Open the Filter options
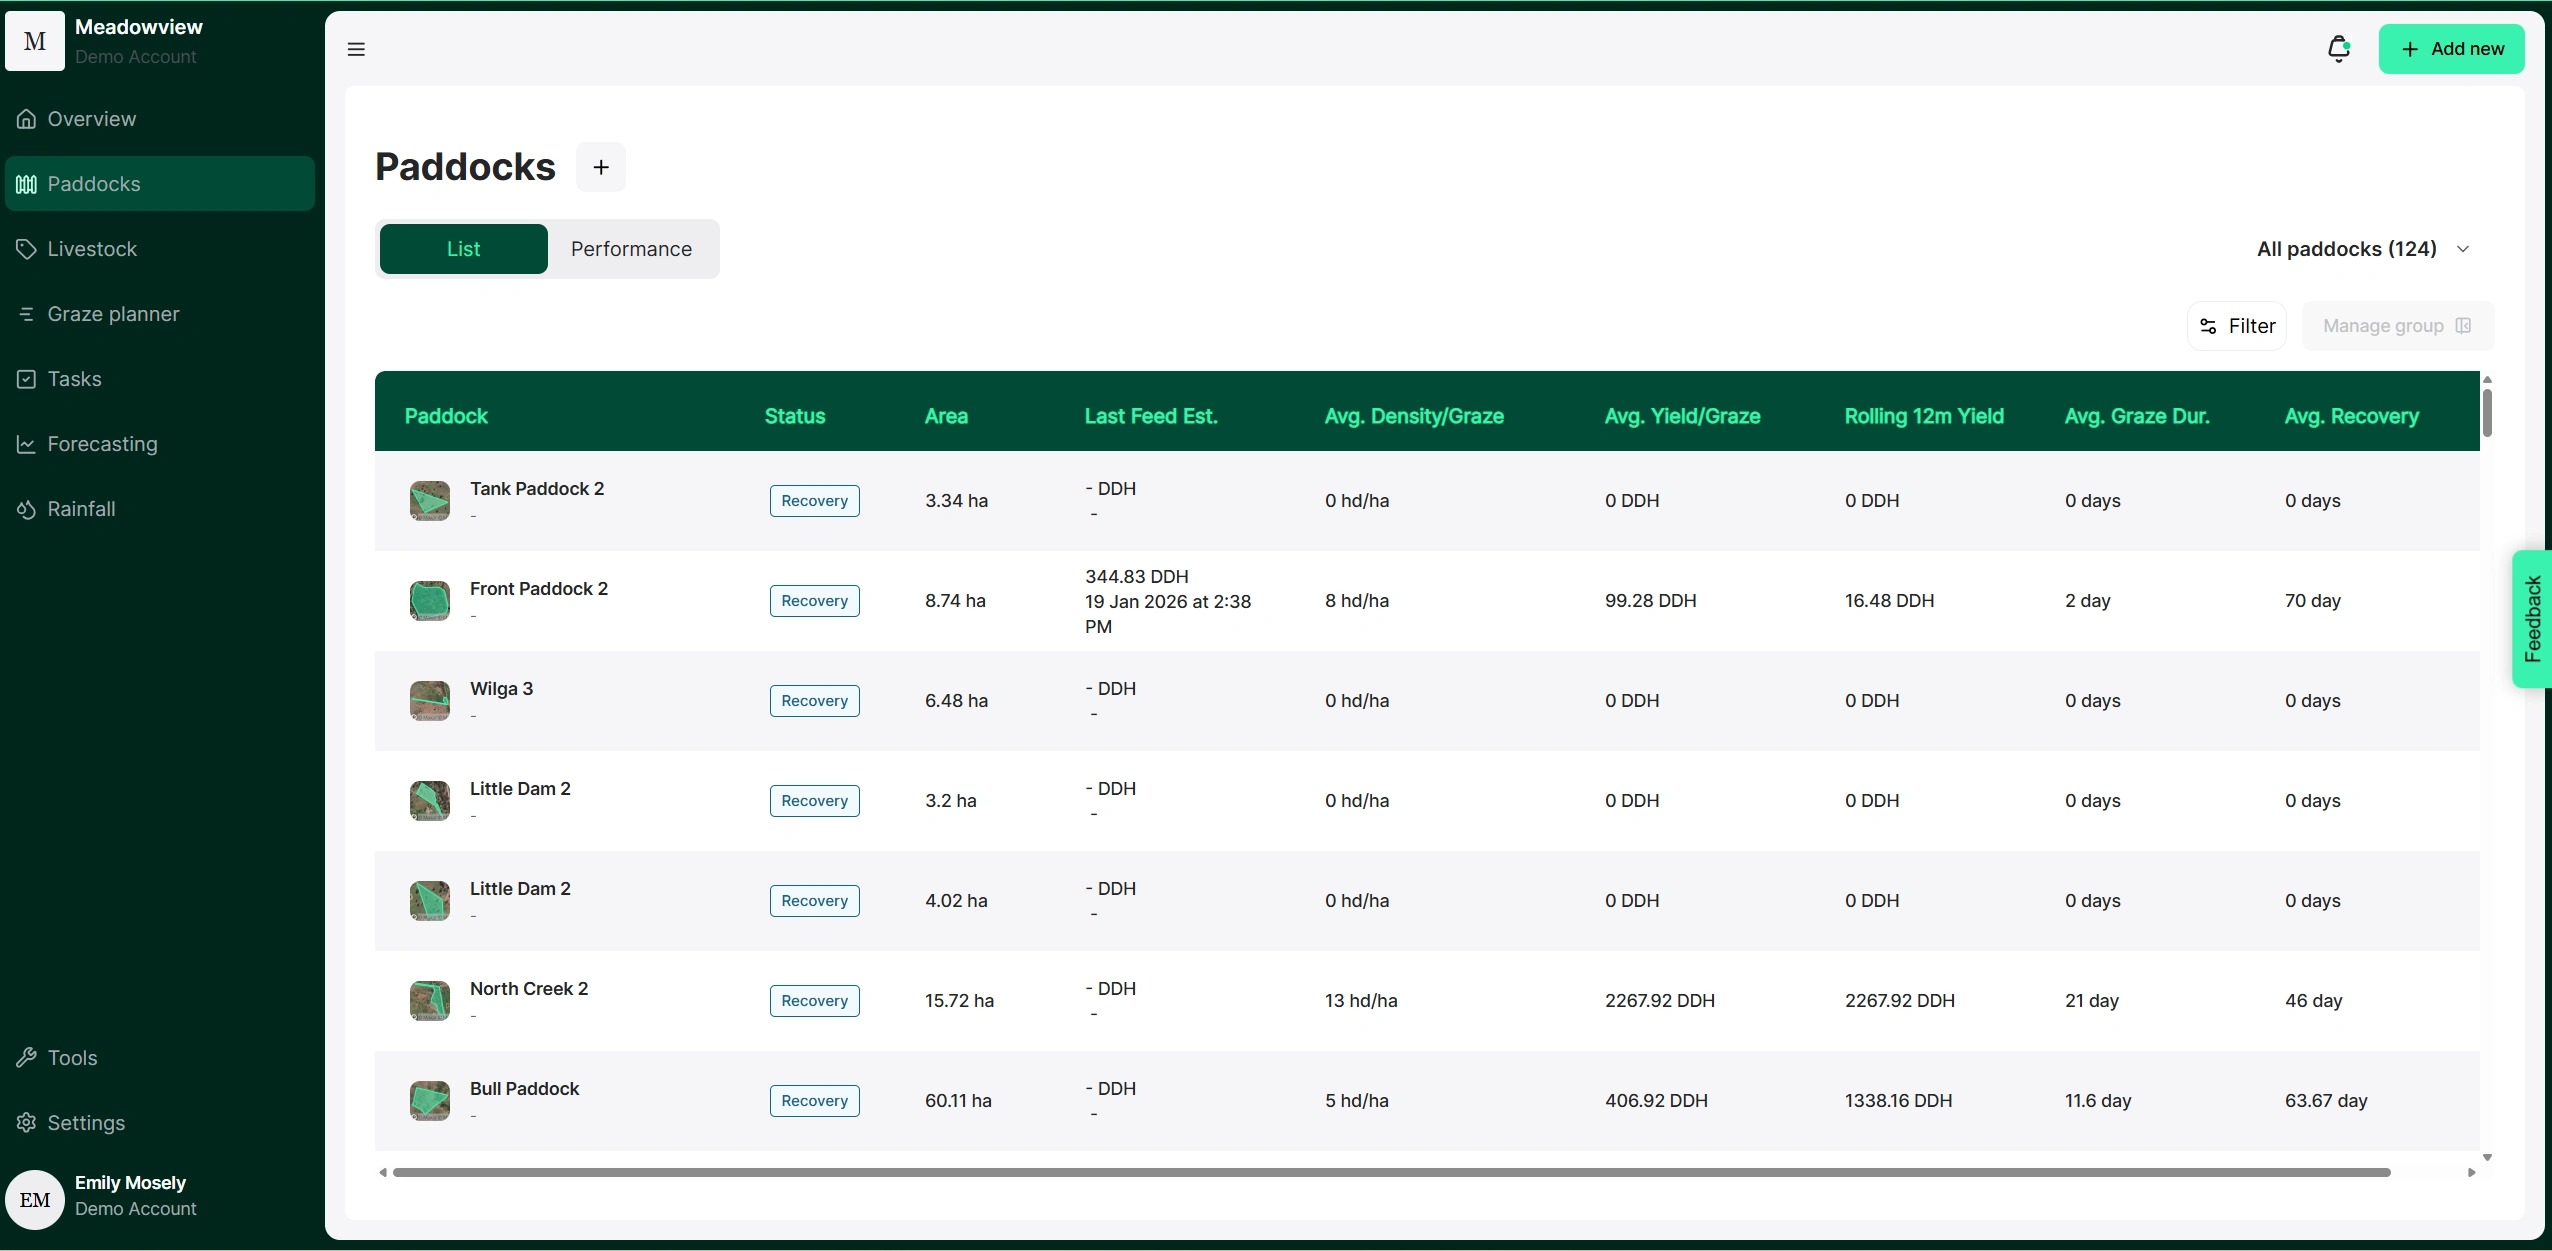 2237,326
